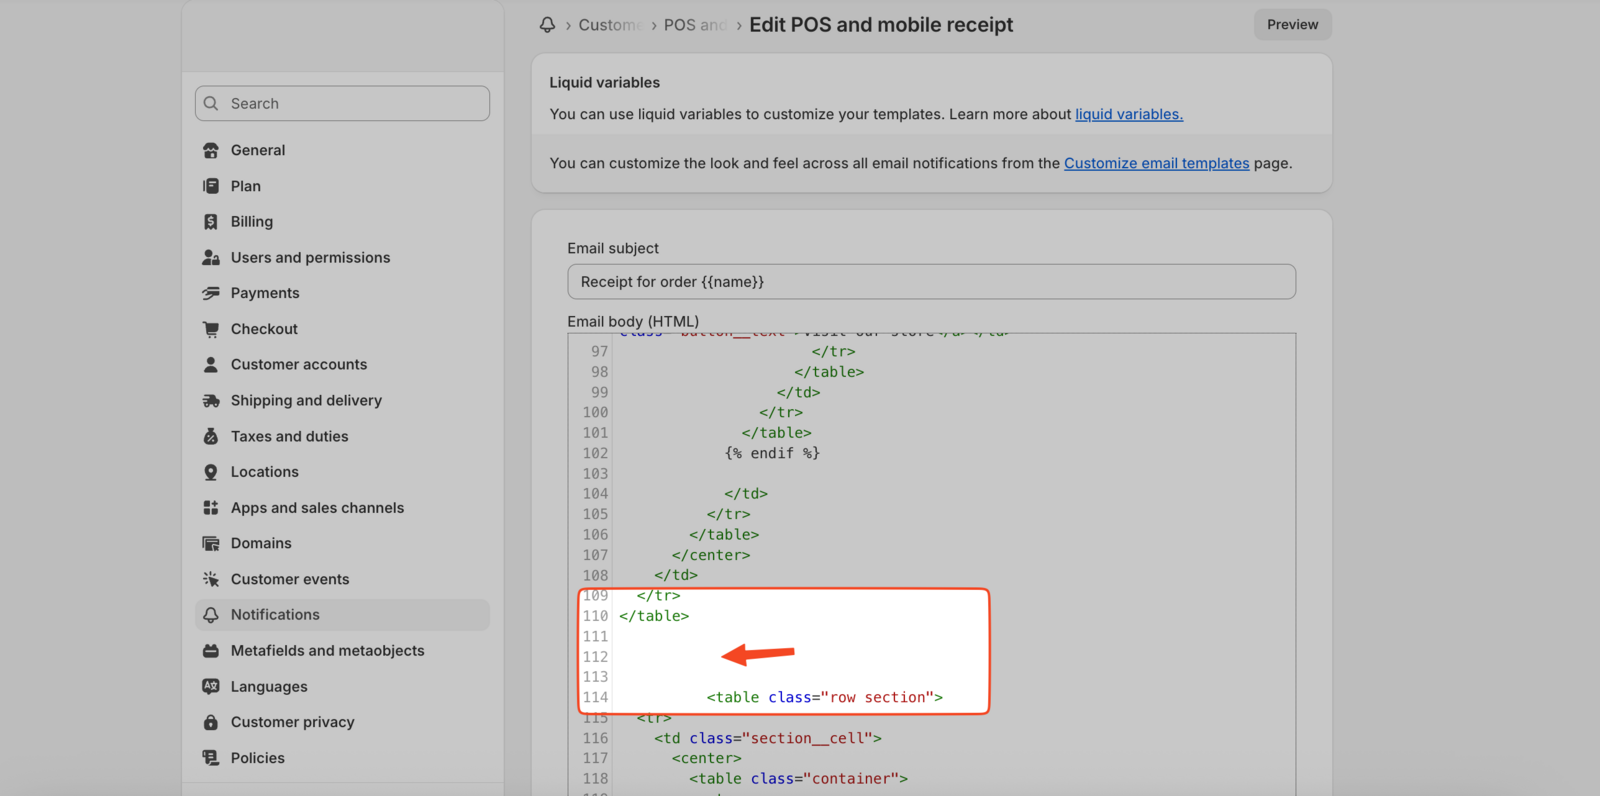Click the General store icon in sidebar
Image resolution: width=1600 pixels, height=796 pixels.
[x=211, y=150]
